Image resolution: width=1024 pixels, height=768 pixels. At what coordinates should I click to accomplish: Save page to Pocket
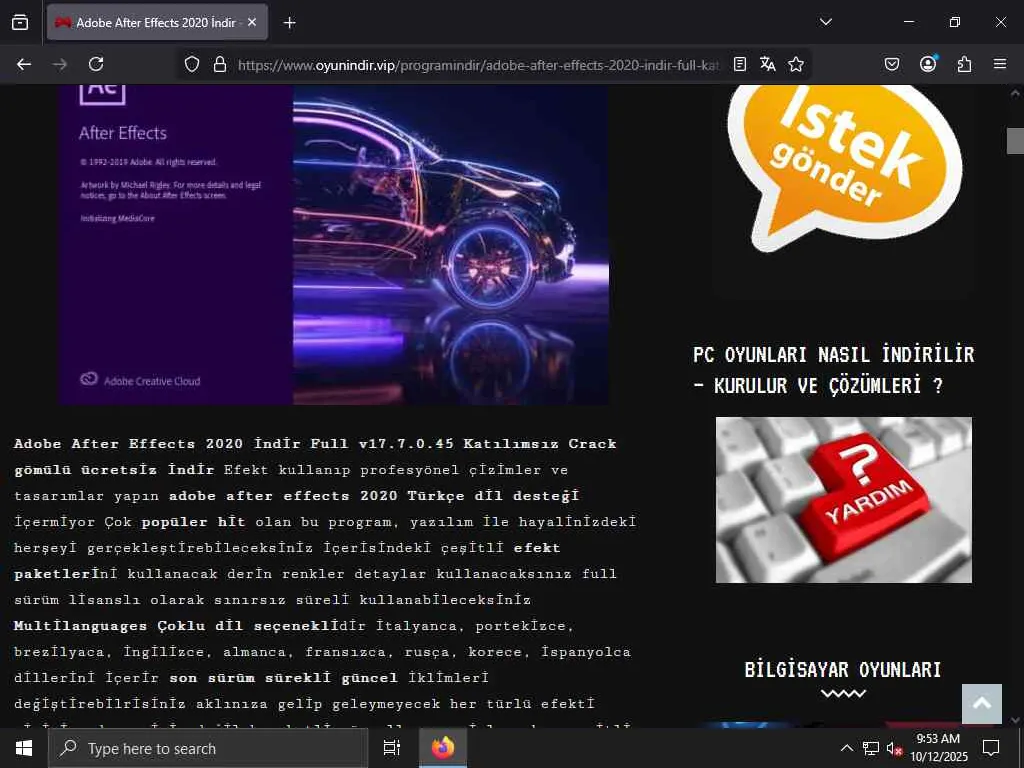(x=892, y=64)
